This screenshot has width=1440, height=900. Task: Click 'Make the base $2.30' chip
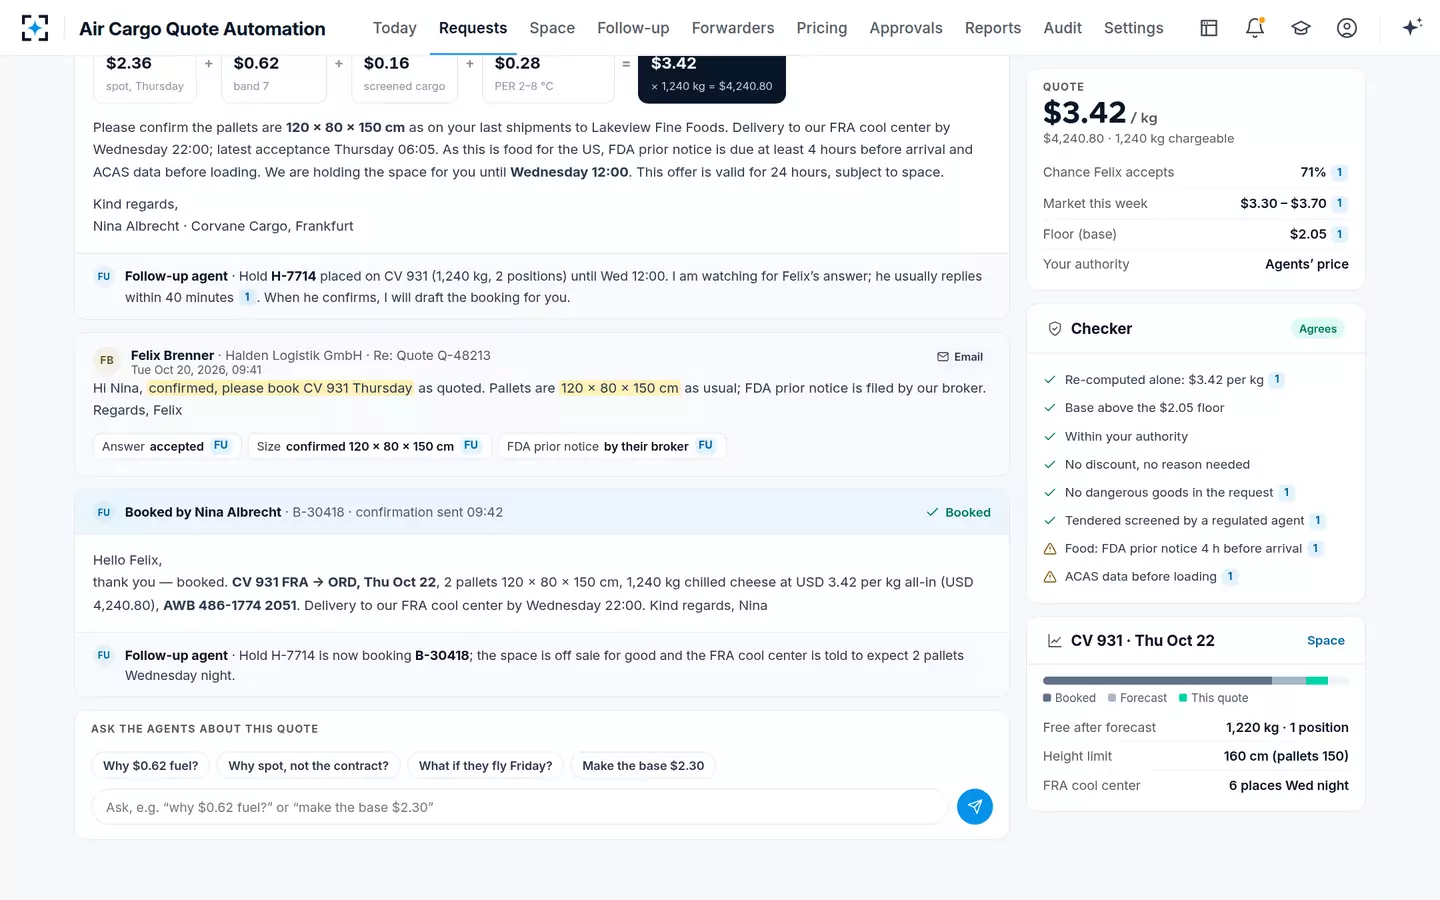point(643,766)
